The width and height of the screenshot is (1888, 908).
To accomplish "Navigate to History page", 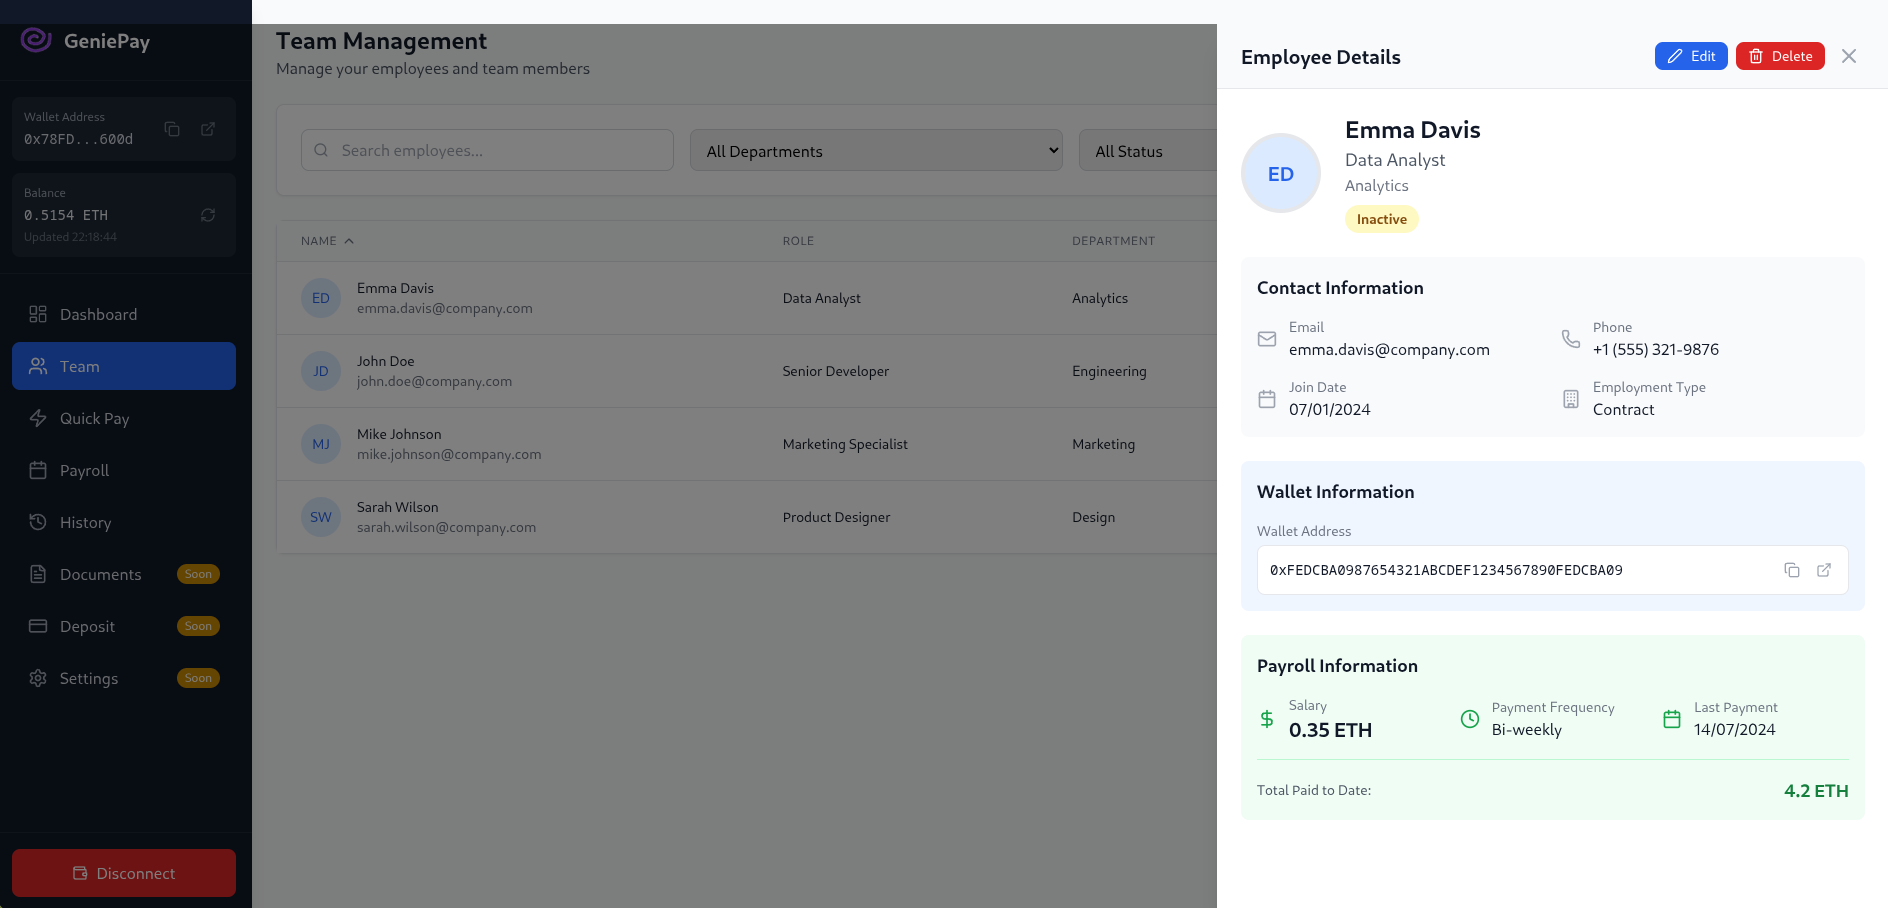I will pos(85,522).
